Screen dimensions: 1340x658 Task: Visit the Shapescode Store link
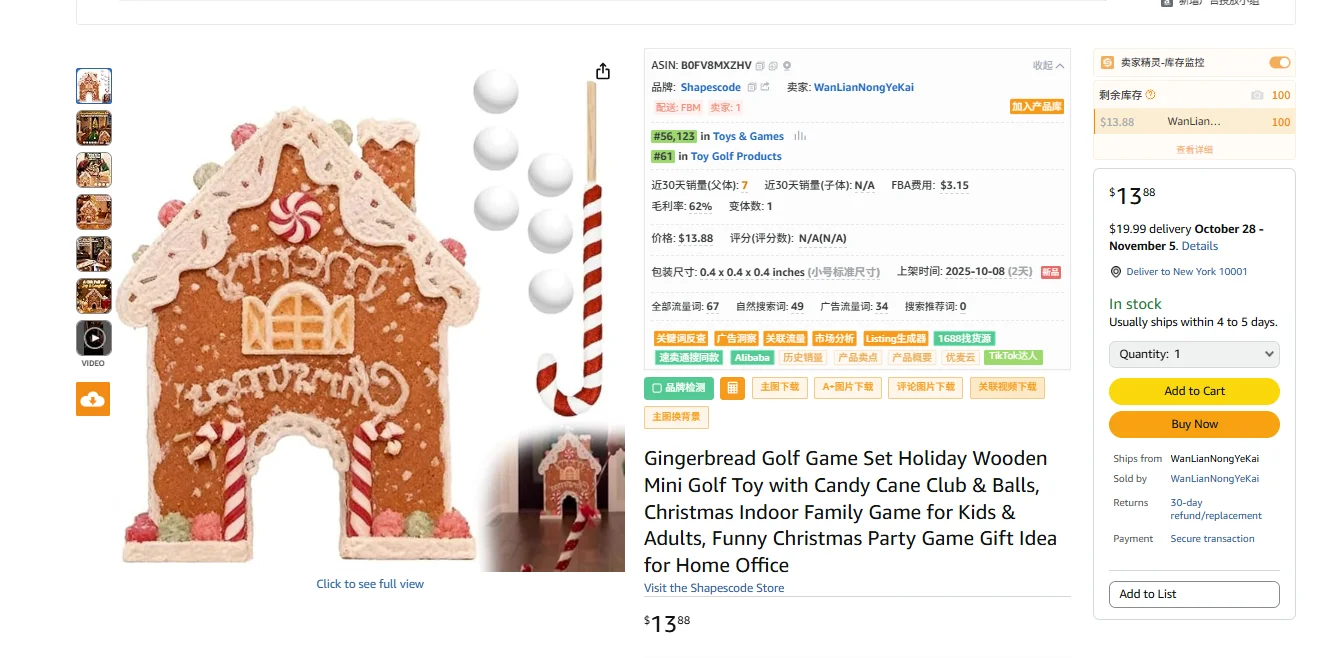714,588
